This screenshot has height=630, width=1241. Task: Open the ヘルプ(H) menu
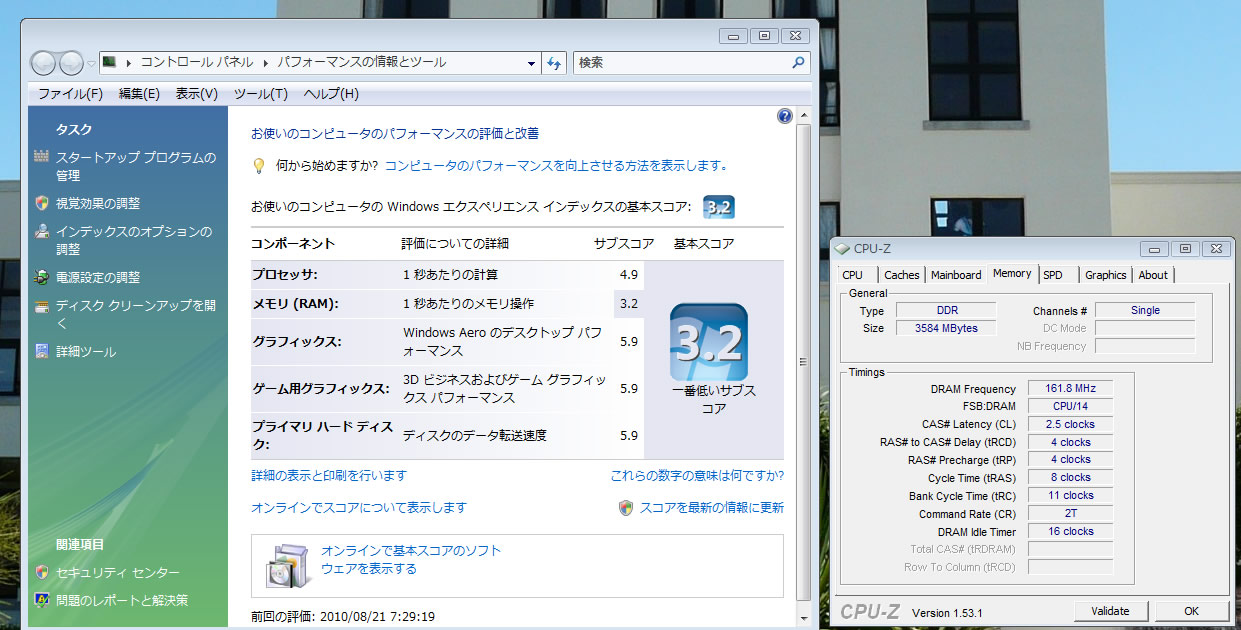331,94
